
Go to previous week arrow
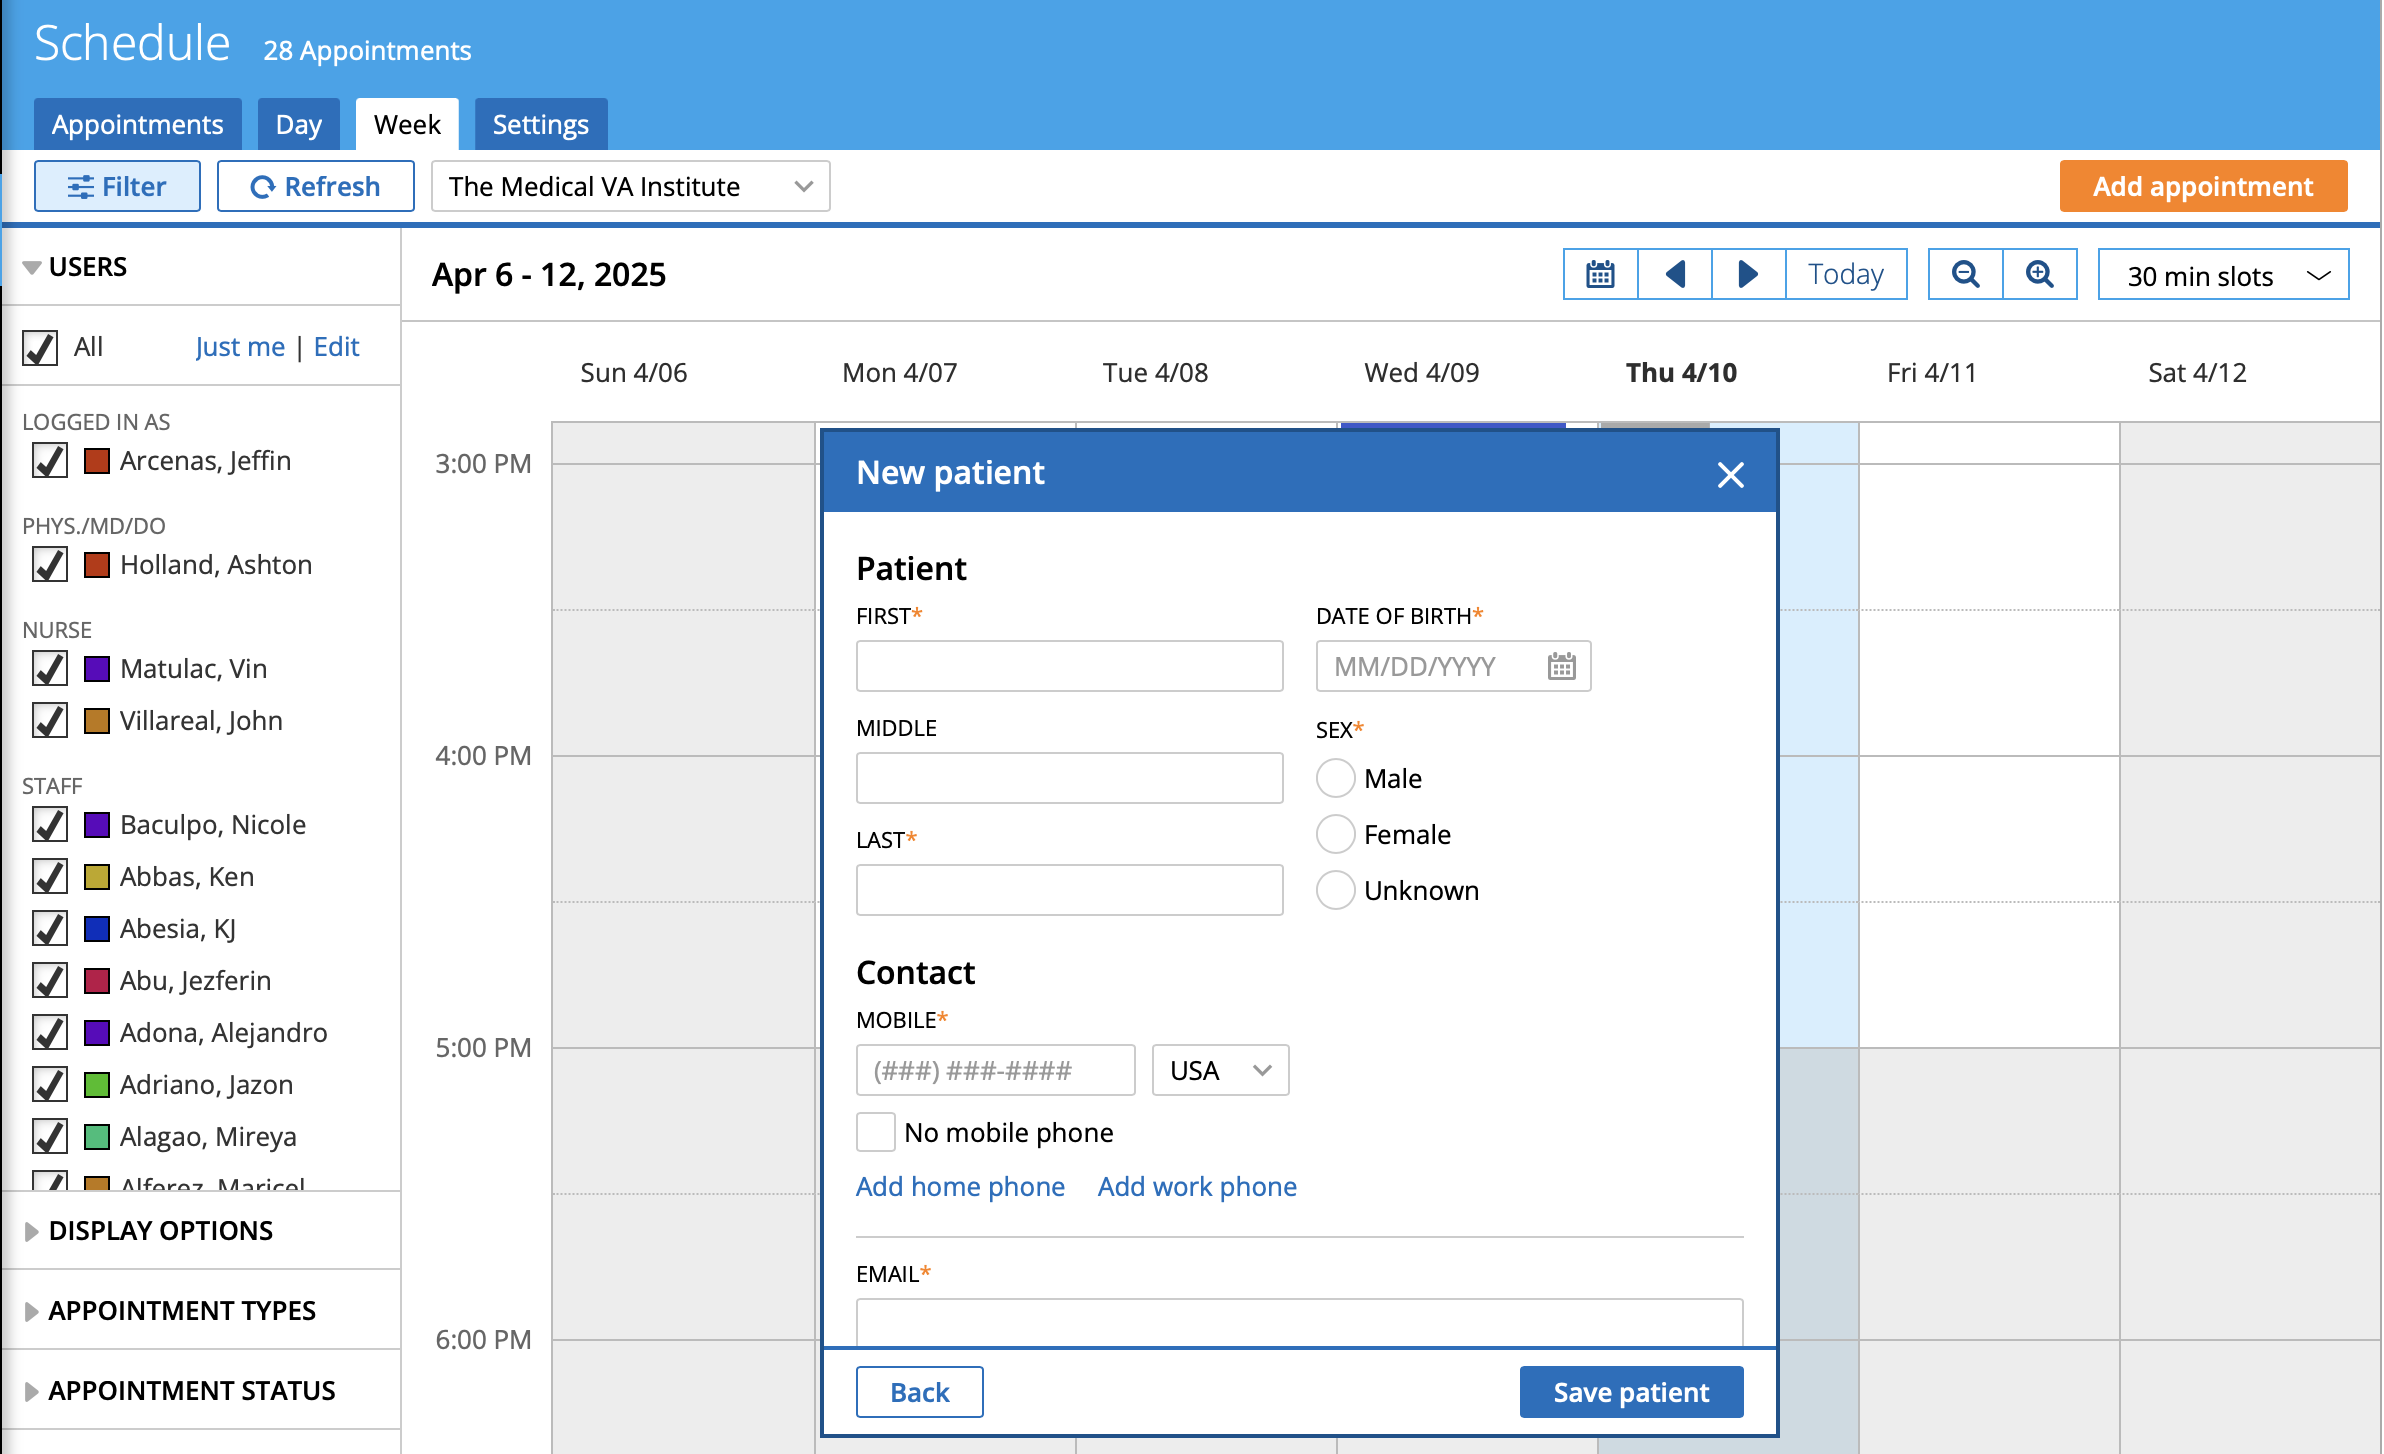click(1675, 274)
